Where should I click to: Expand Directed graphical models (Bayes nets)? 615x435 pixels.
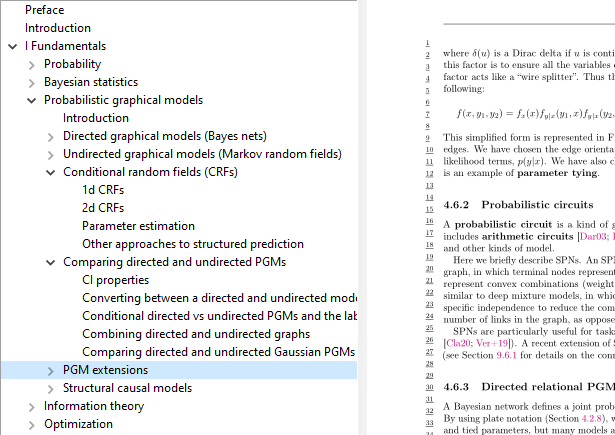pyautogui.click(x=51, y=137)
